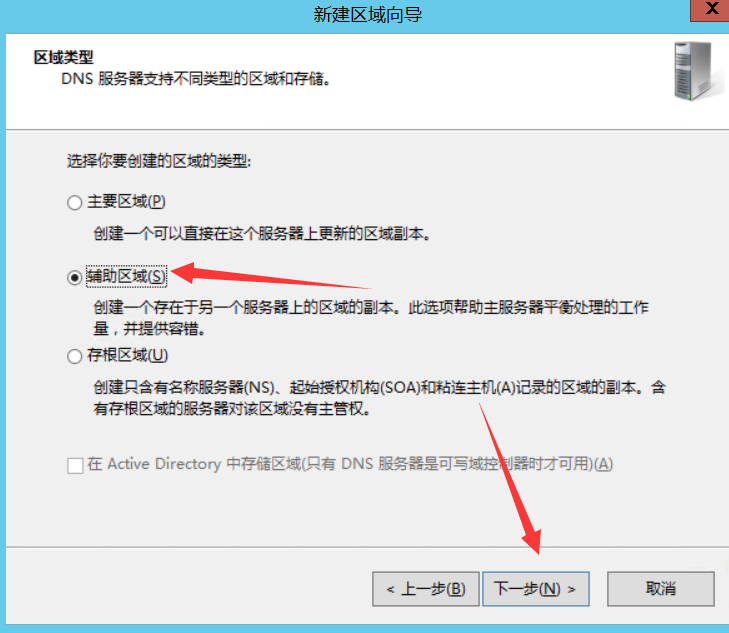The height and width of the screenshot is (633, 729).
Task: Click the primary zone description 创建一个可以直接
Action: coord(261,233)
